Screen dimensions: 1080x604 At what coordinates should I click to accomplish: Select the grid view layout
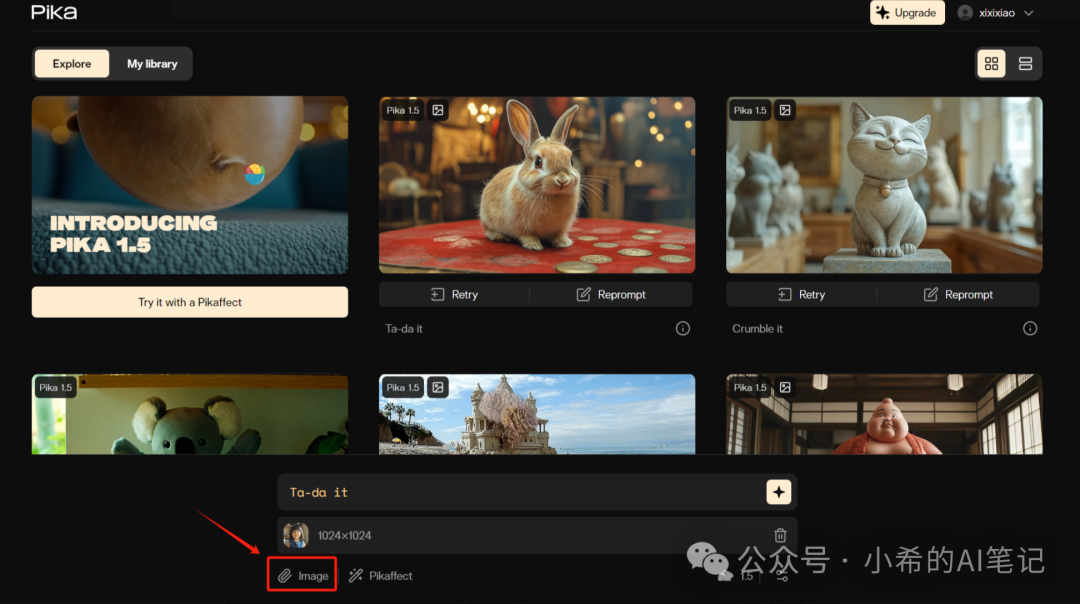991,63
